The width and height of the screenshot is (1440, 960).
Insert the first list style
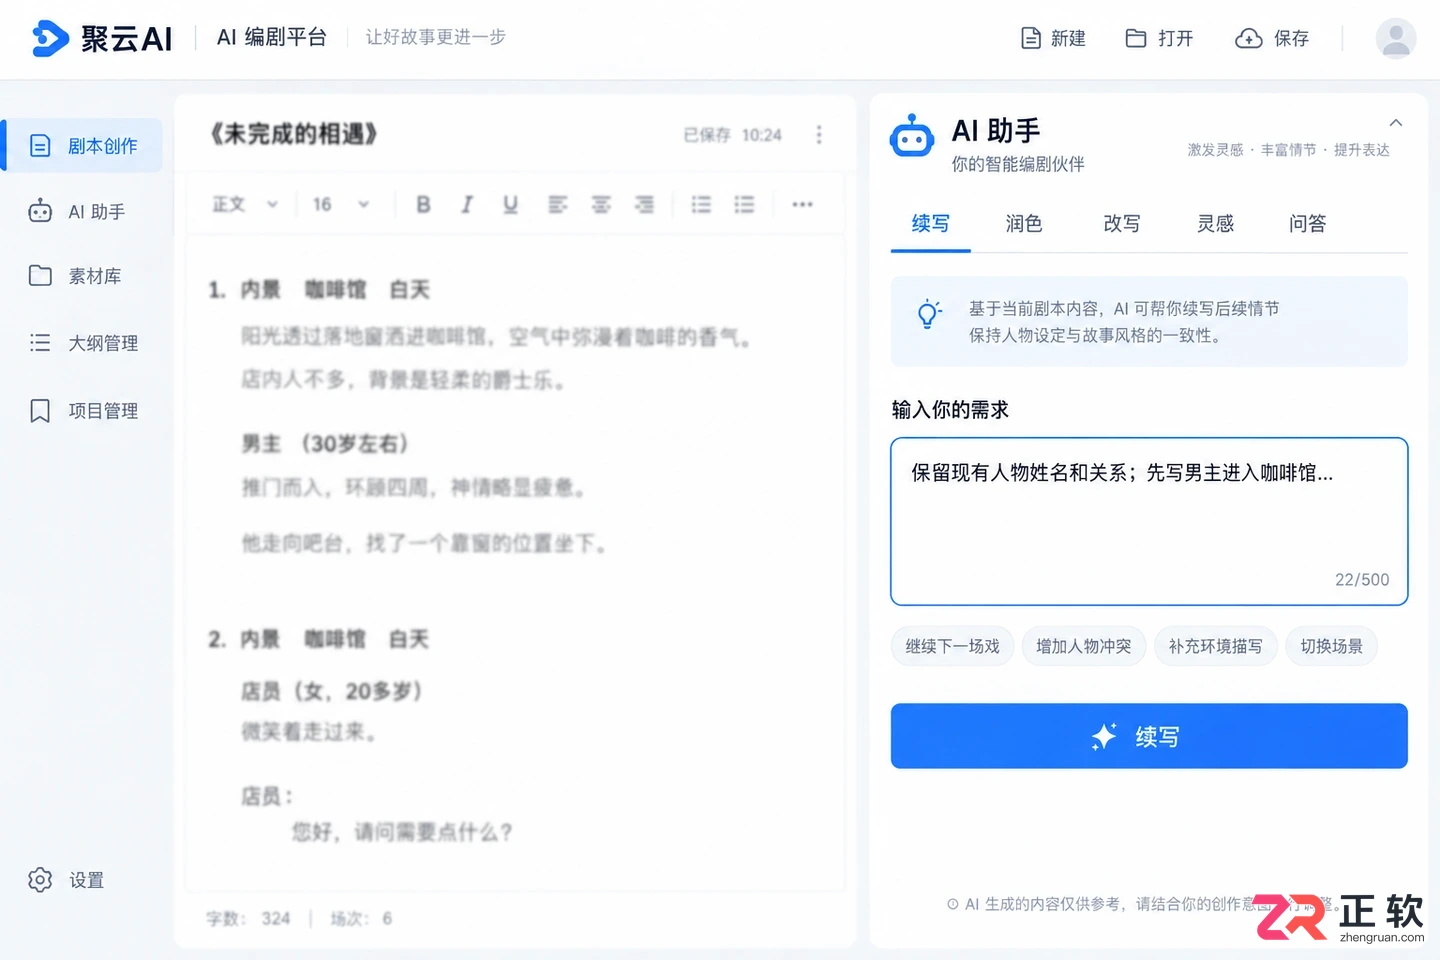701,204
